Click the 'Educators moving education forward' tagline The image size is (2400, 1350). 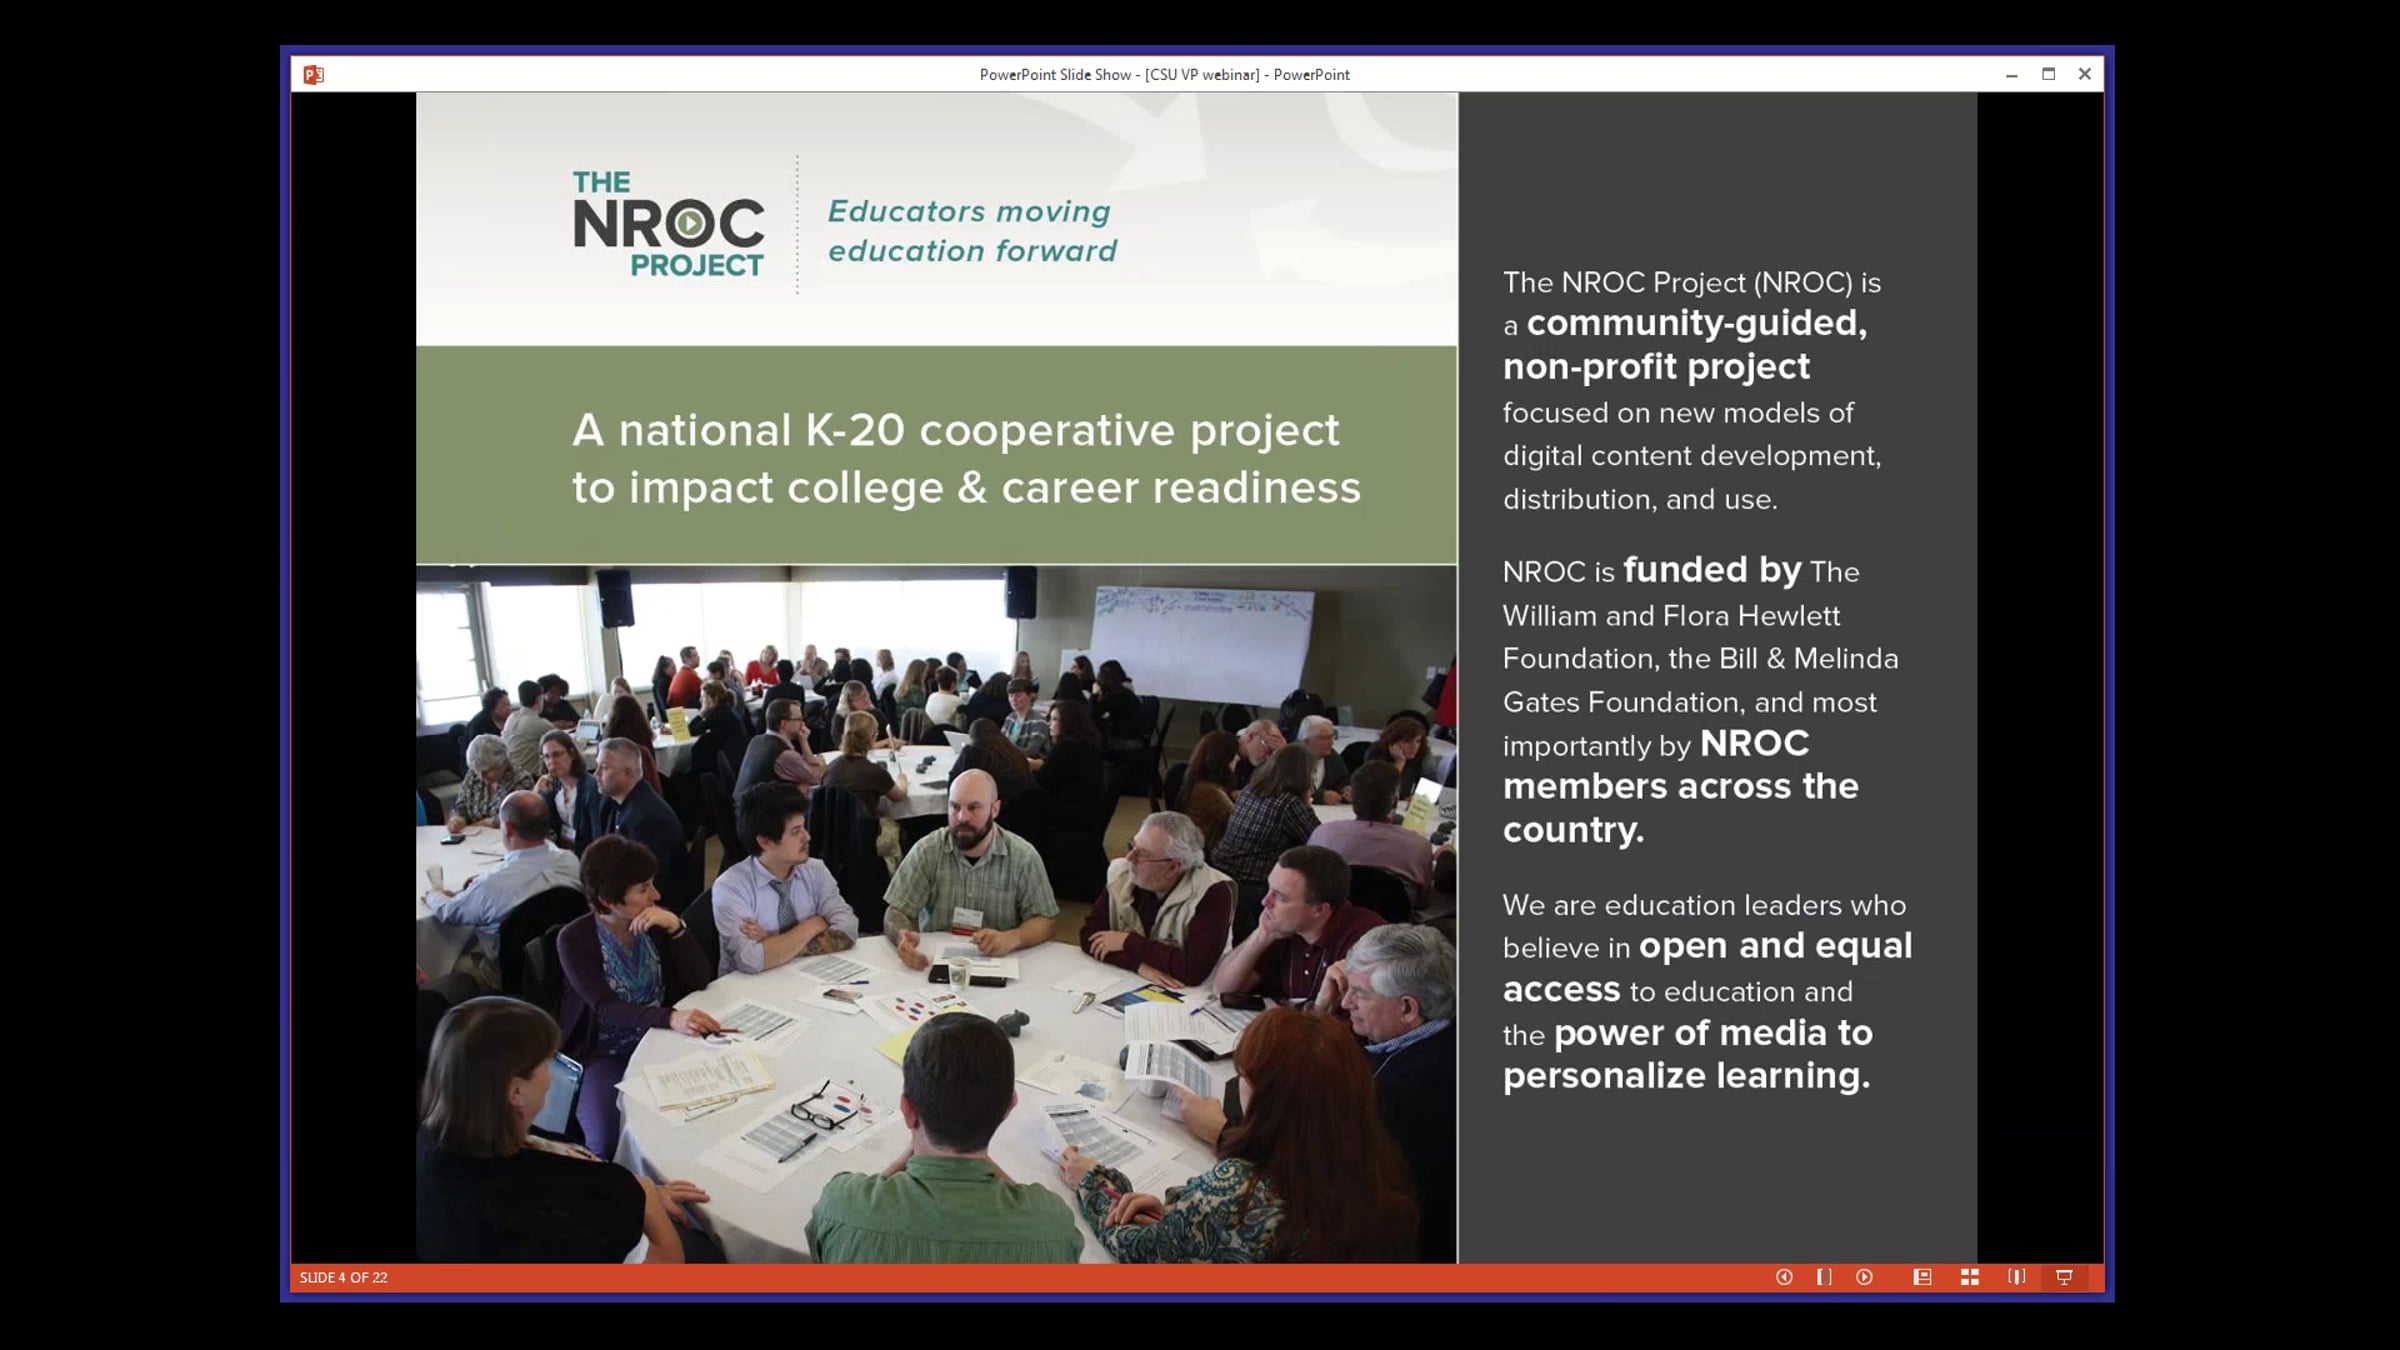point(972,231)
